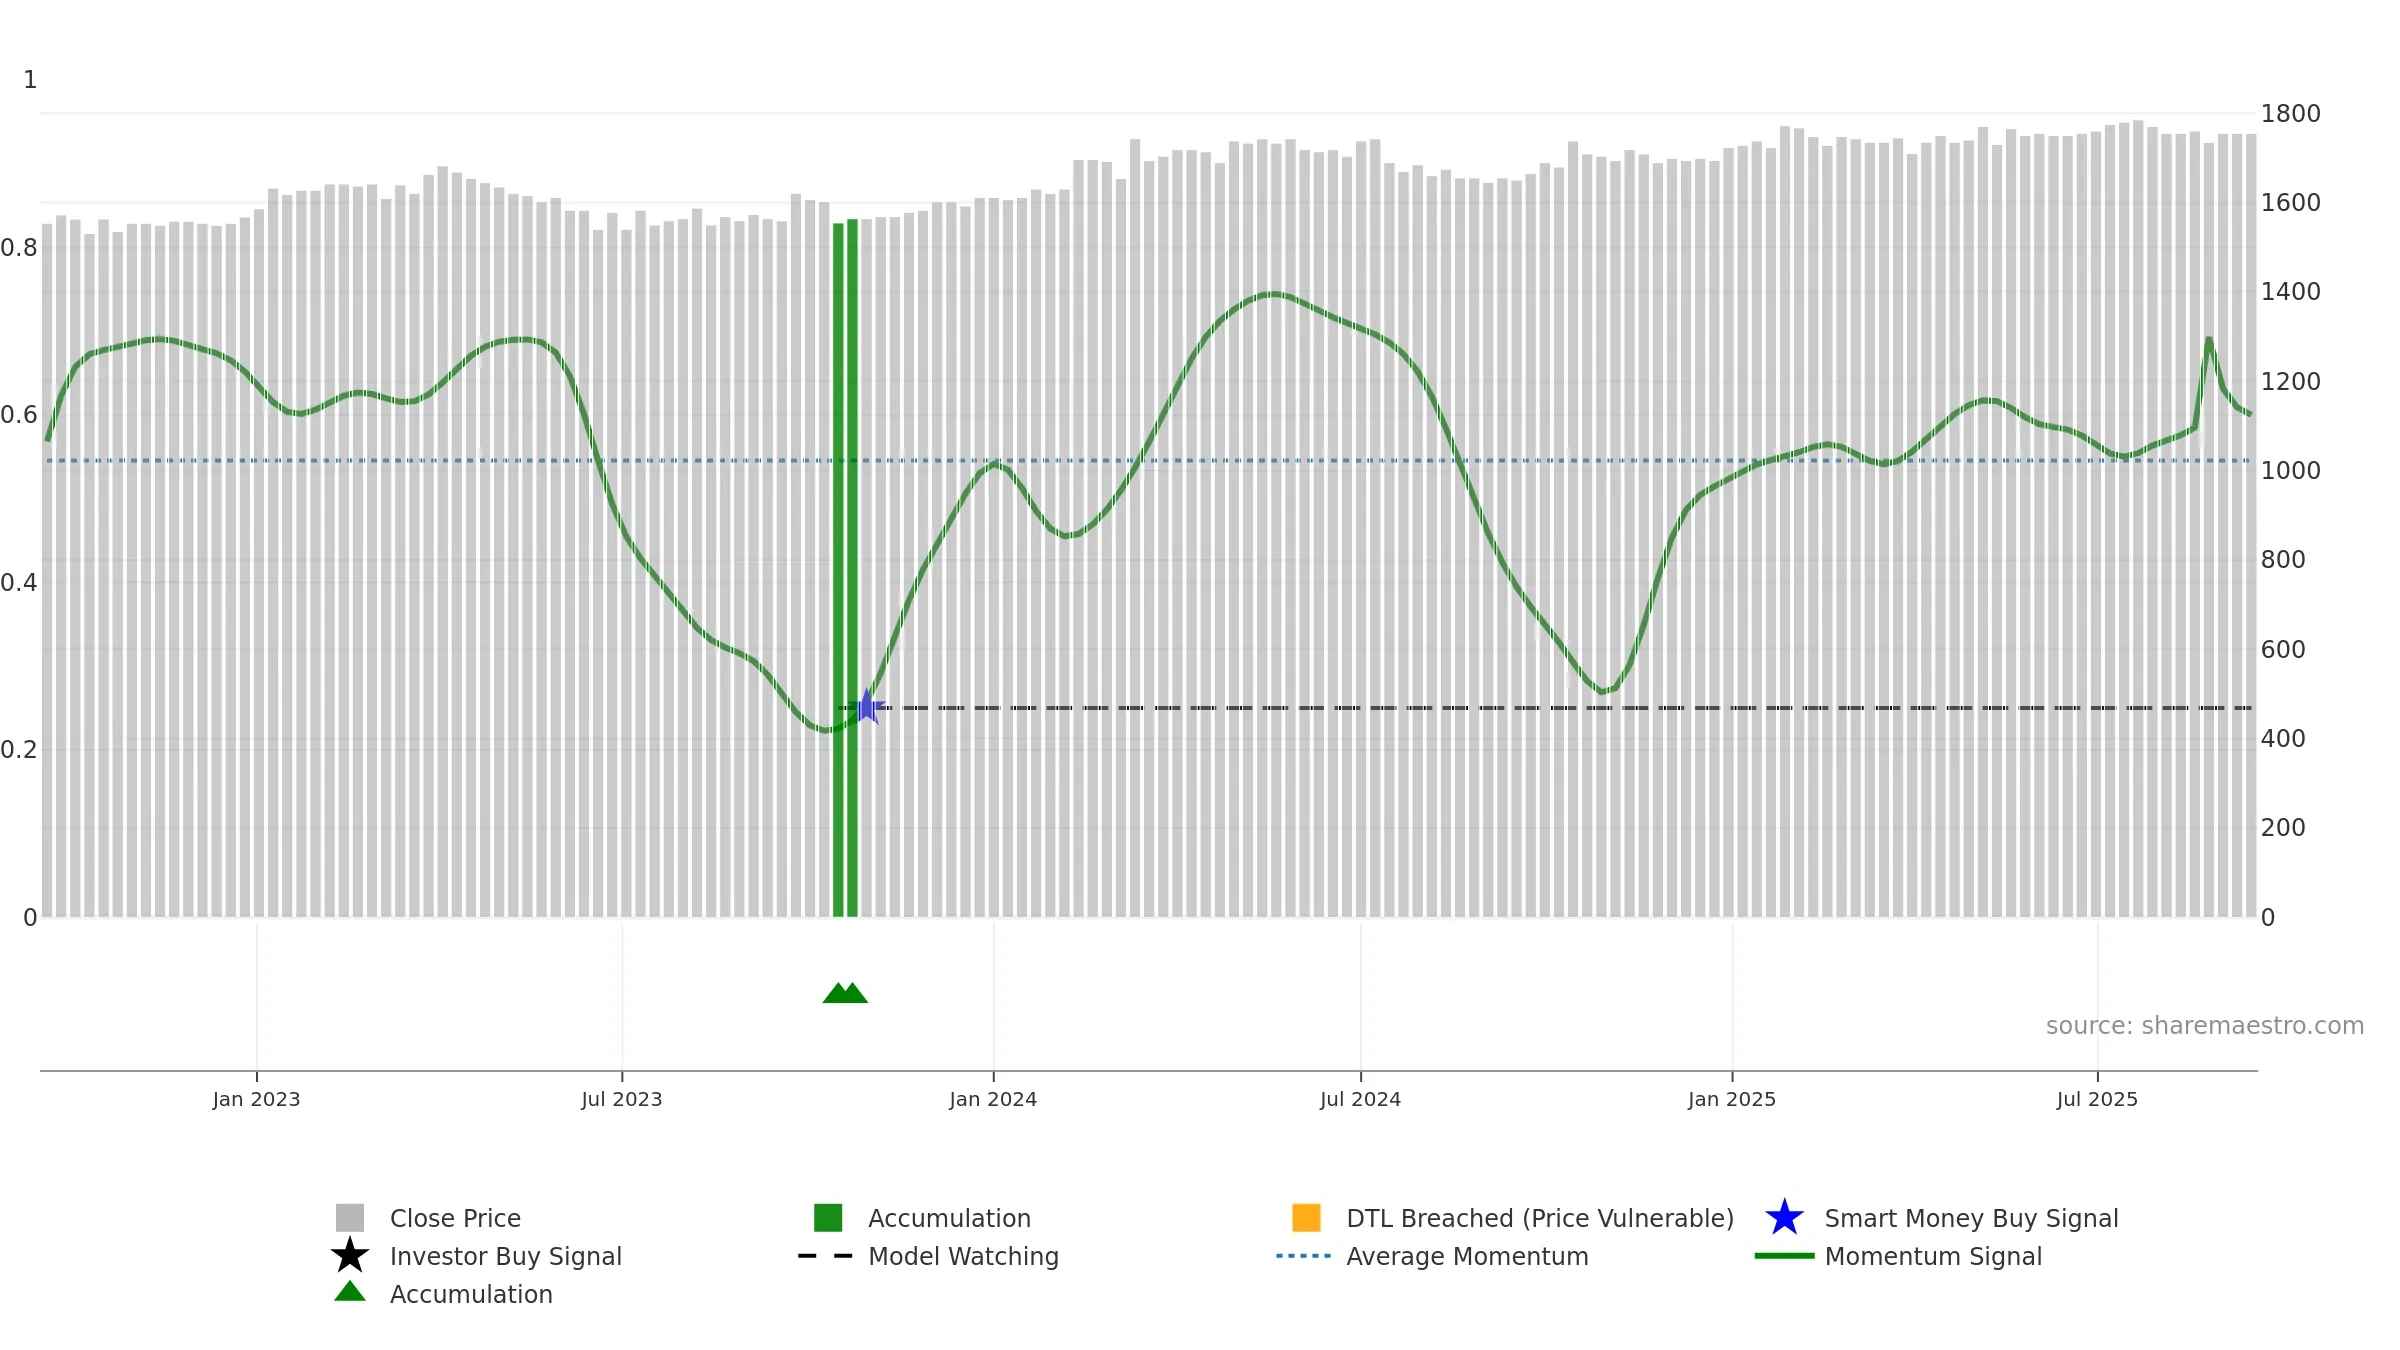Click the Jan 2024 x-axis label
This screenshot has width=2400, height=1350.
(x=993, y=1099)
